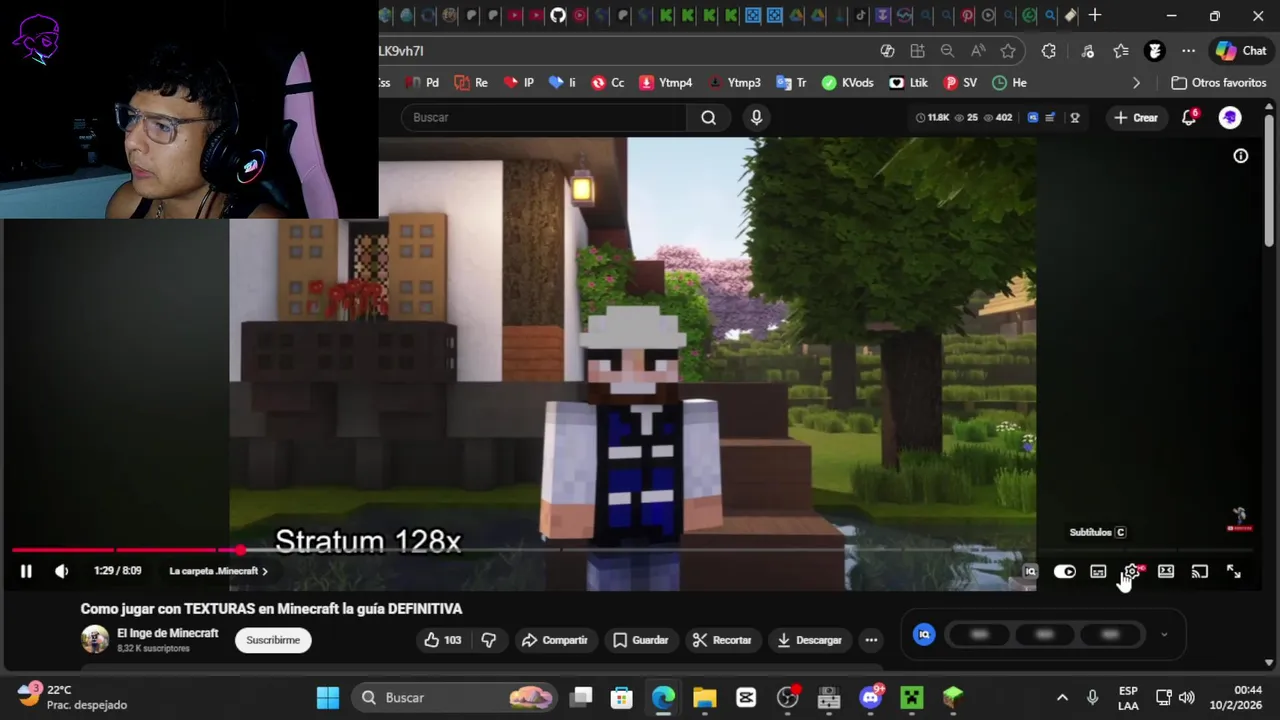Enter fullscreen mode

pos(1234,571)
